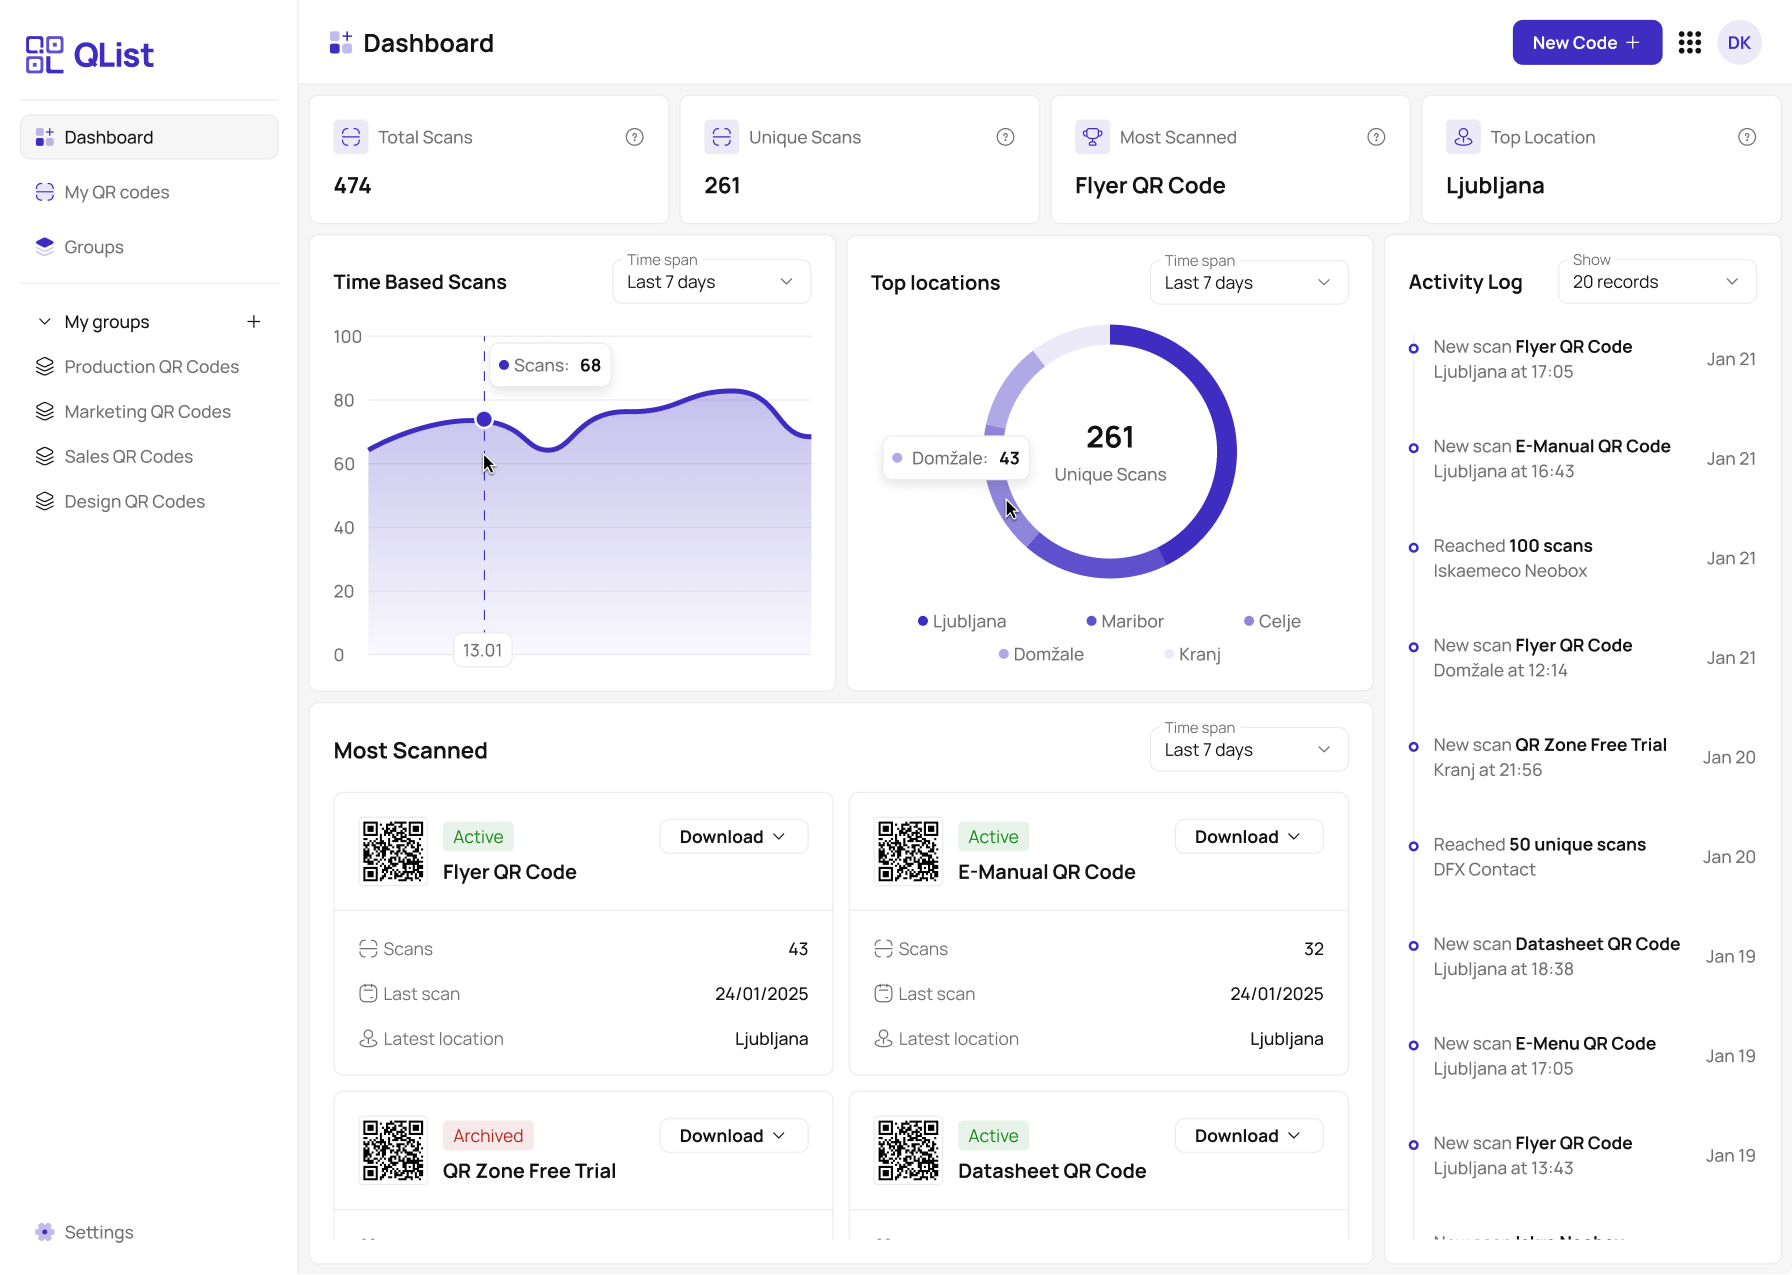Open Activity Log records count dropdown
This screenshot has width=1792, height=1275.
1656,282
